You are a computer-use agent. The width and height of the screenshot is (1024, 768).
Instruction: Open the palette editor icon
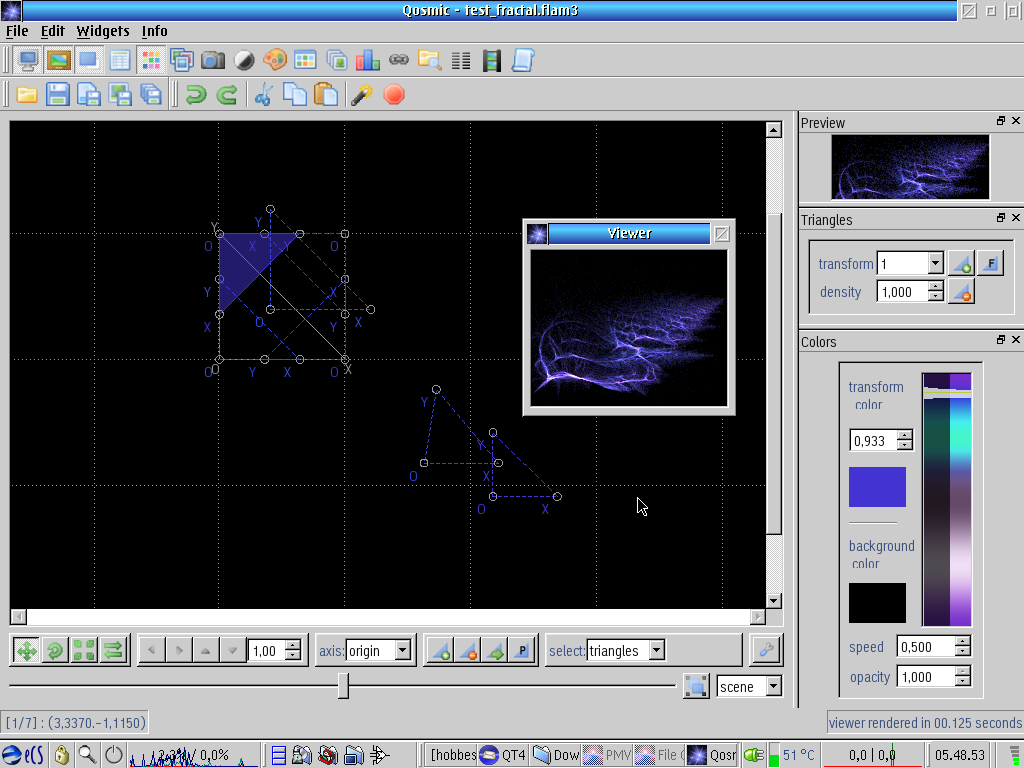tap(274, 60)
